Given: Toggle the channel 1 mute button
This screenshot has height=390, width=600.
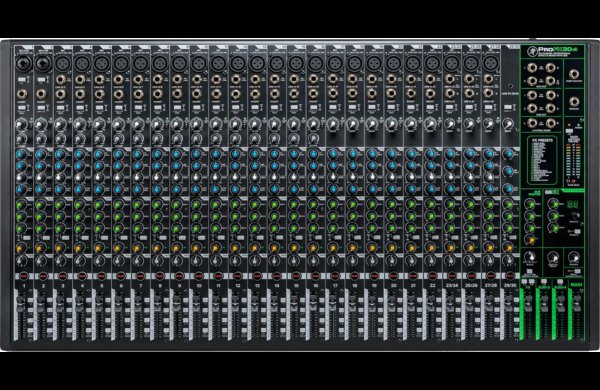Looking at the screenshot, I should (24, 276).
